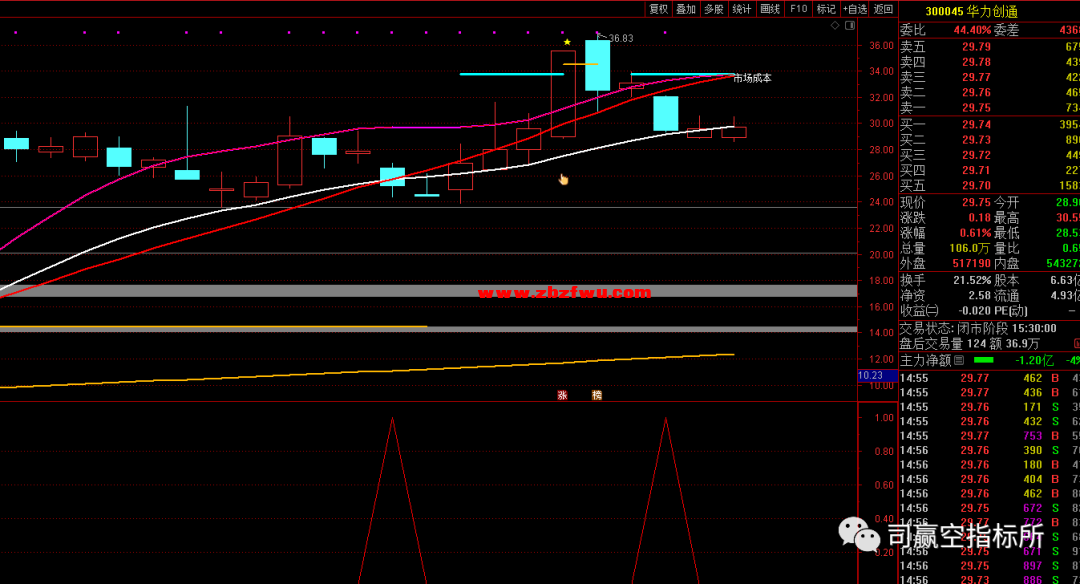Click the 交易状态 闭市阶段 status line
1080x584 pixels.
(x=978, y=328)
